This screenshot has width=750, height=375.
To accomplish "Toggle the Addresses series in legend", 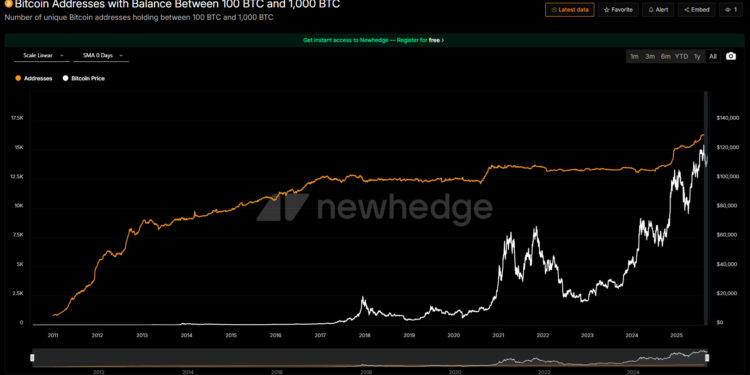I will coord(34,78).
